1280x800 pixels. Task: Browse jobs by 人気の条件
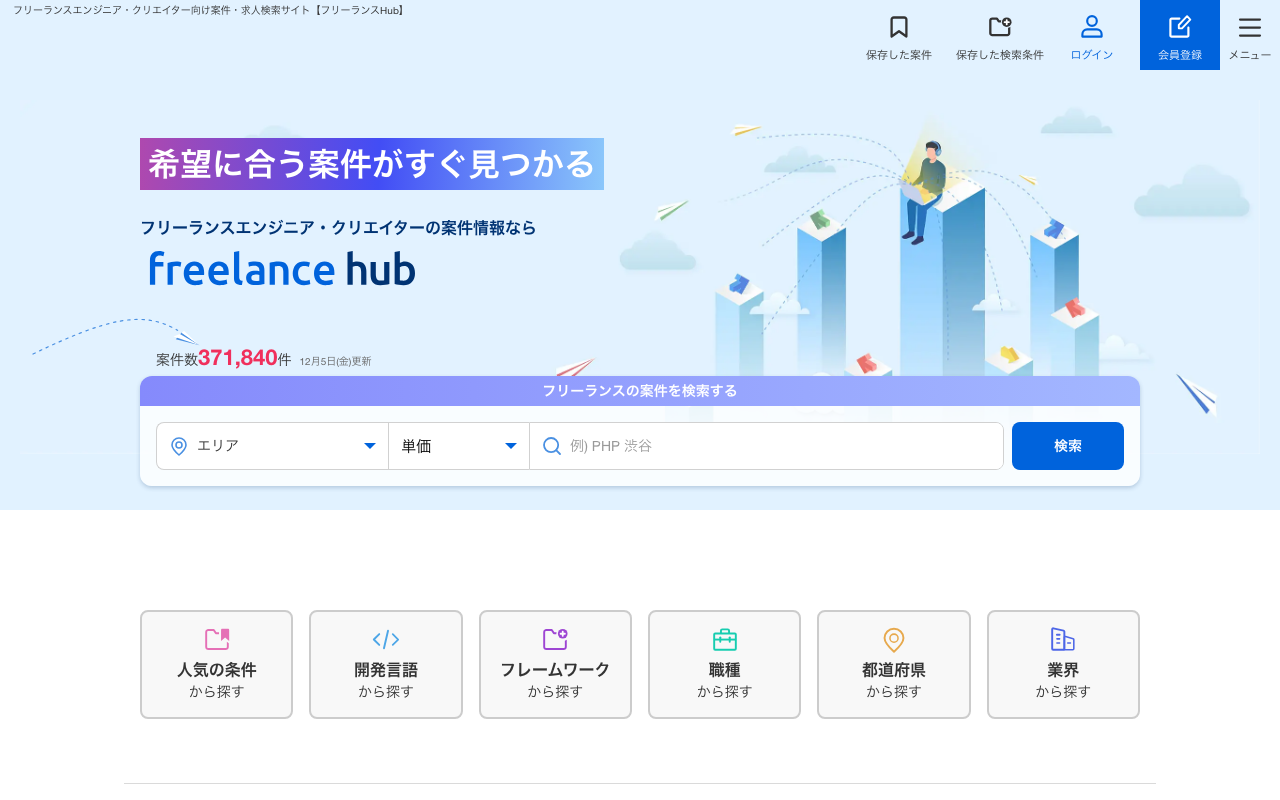216,663
